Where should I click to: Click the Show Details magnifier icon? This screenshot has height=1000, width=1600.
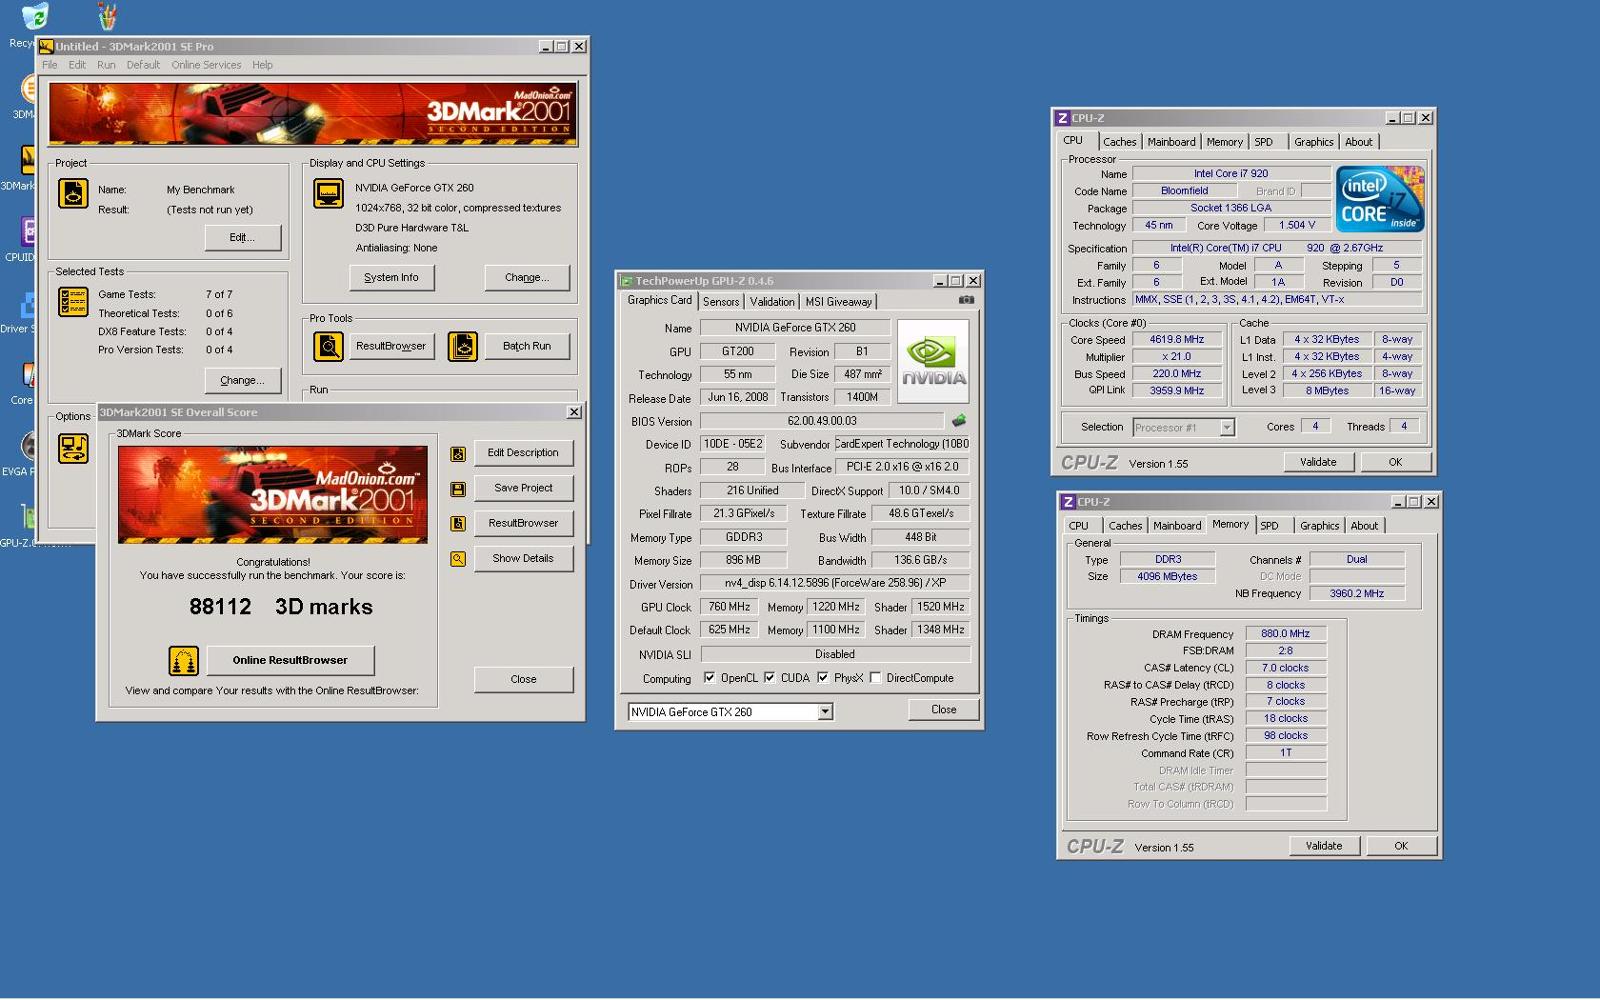pyautogui.click(x=458, y=559)
